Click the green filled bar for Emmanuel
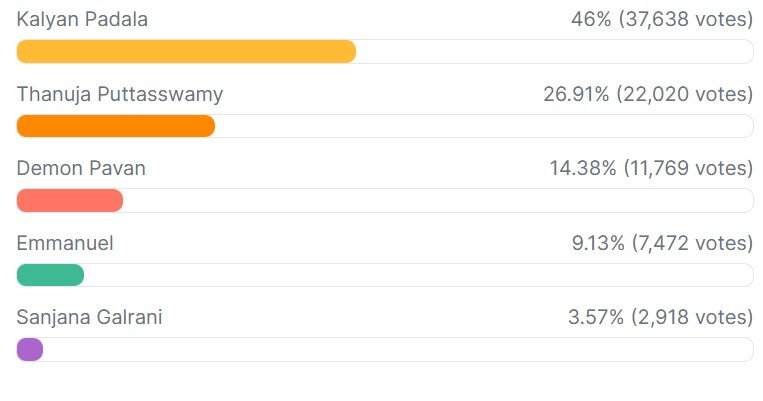The height and width of the screenshot is (401, 763). coord(50,275)
